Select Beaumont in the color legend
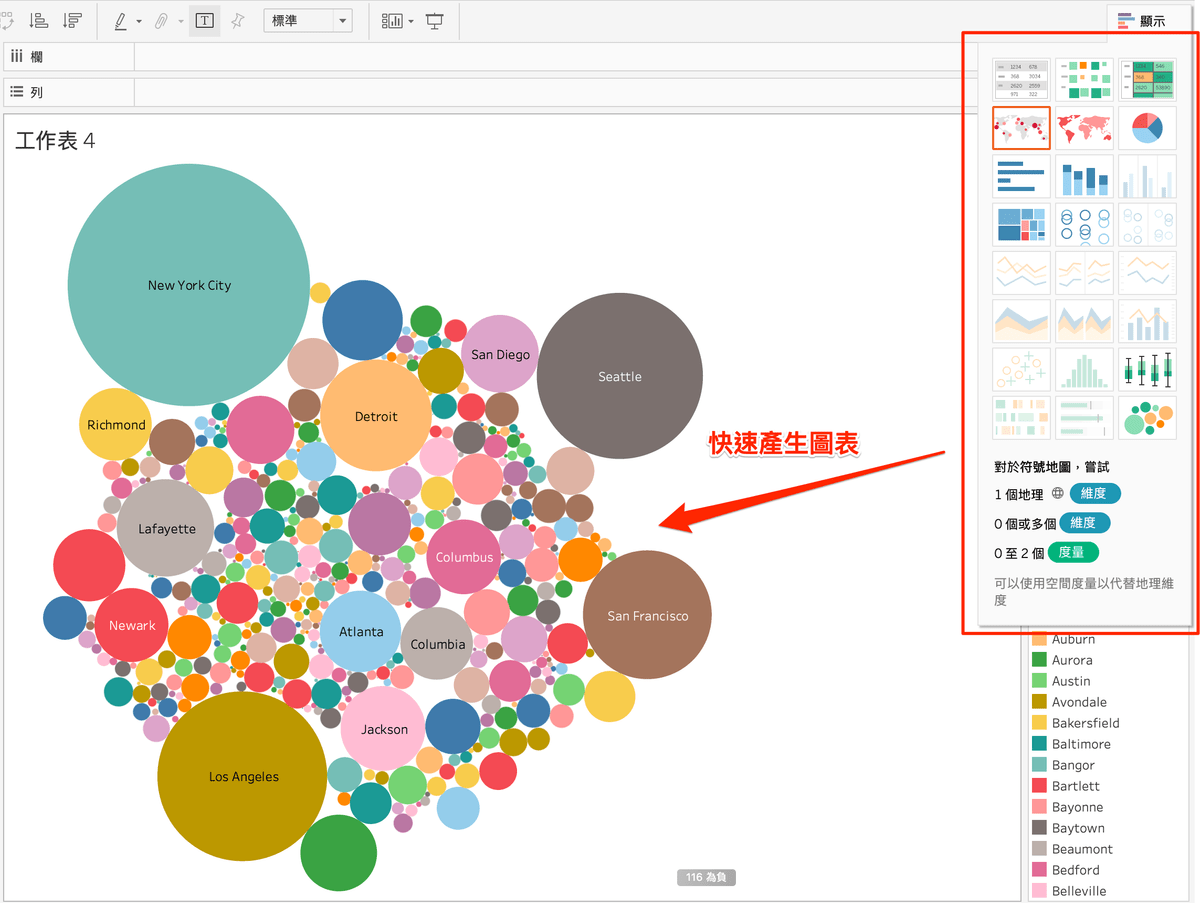 (x=1082, y=849)
